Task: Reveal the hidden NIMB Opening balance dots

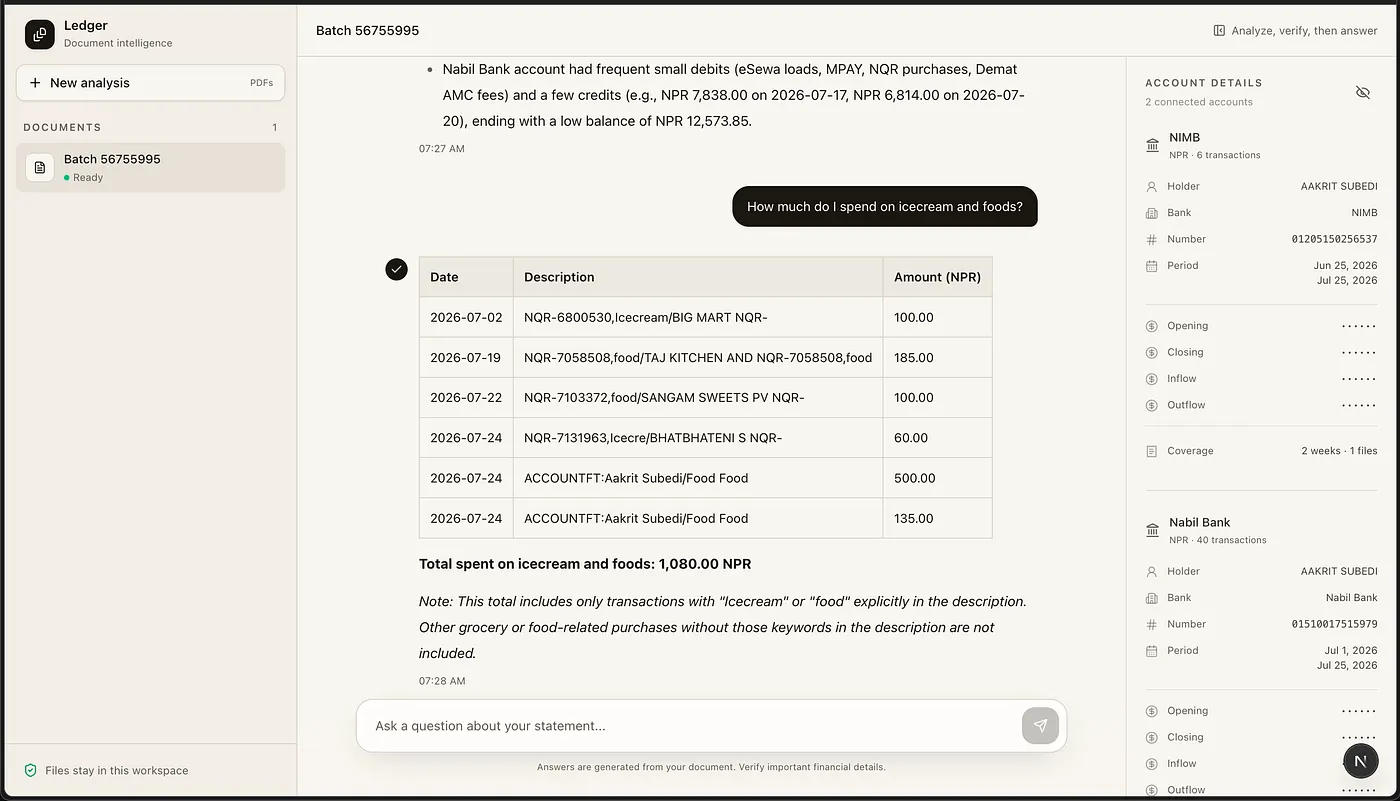Action: point(1359,326)
